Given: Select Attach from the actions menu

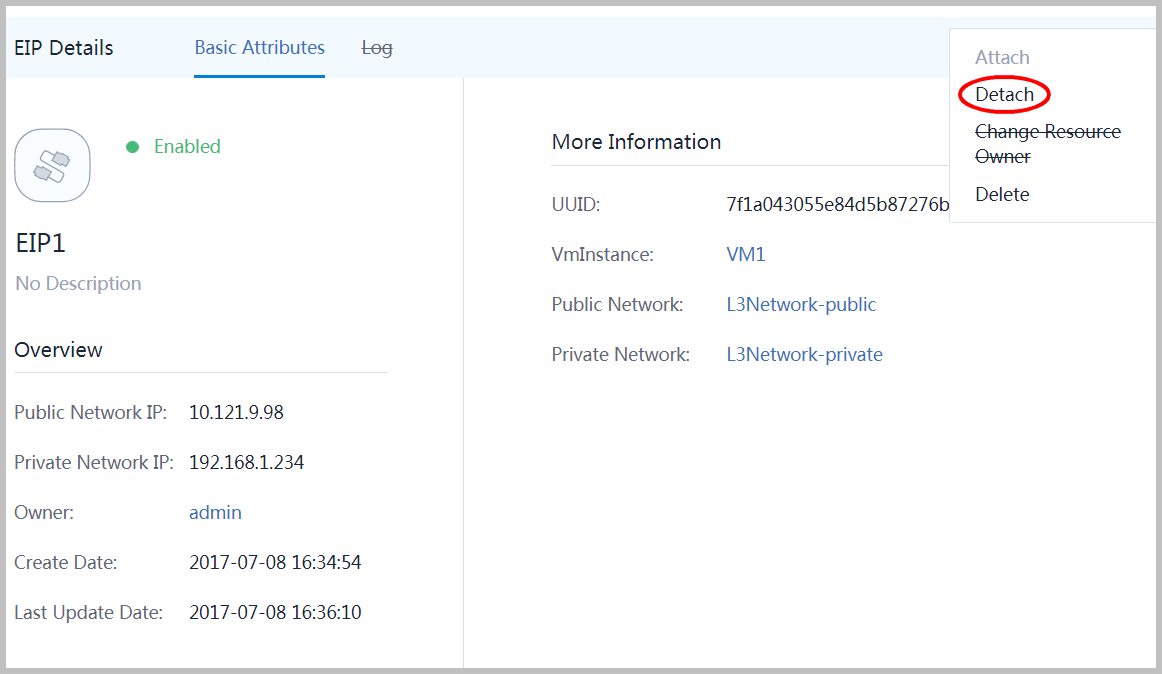Looking at the screenshot, I should [x=1002, y=57].
